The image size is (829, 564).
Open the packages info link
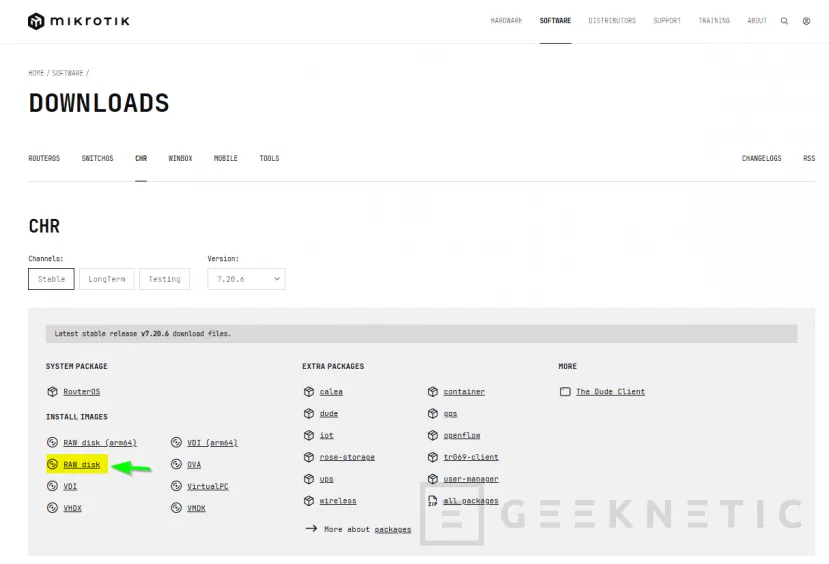point(393,529)
